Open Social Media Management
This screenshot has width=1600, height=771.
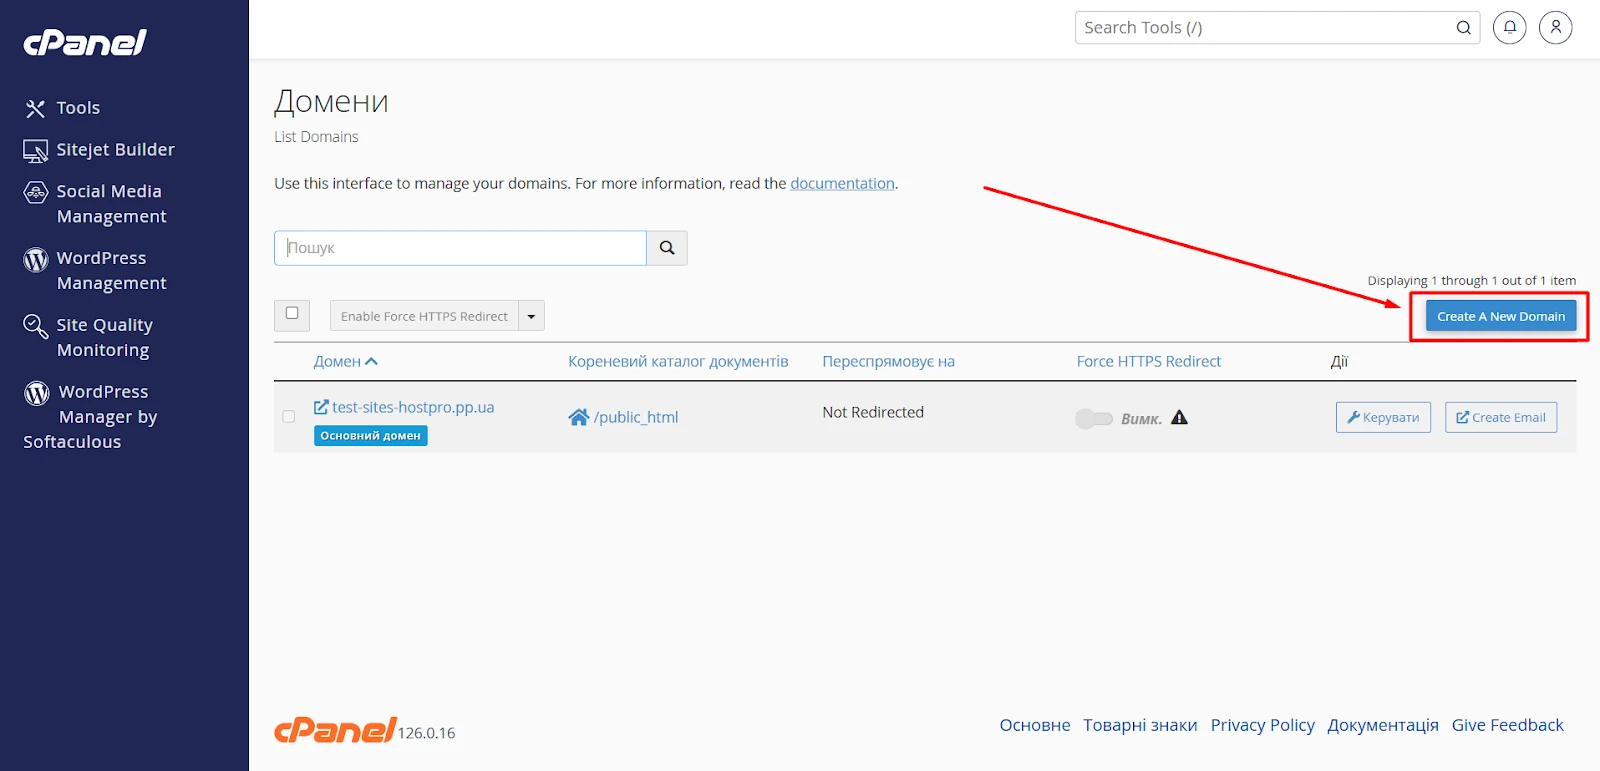click(95, 204)
